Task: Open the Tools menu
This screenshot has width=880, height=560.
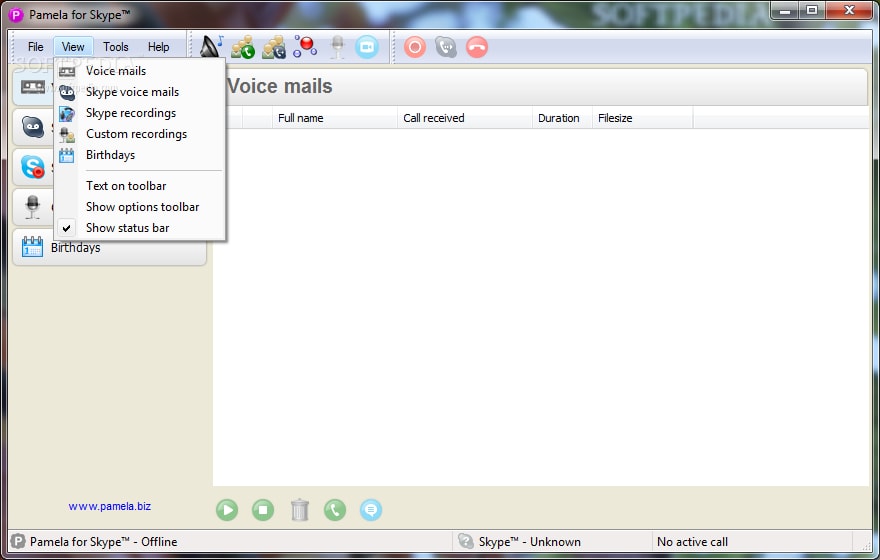Action: click(x=116, y=47)
